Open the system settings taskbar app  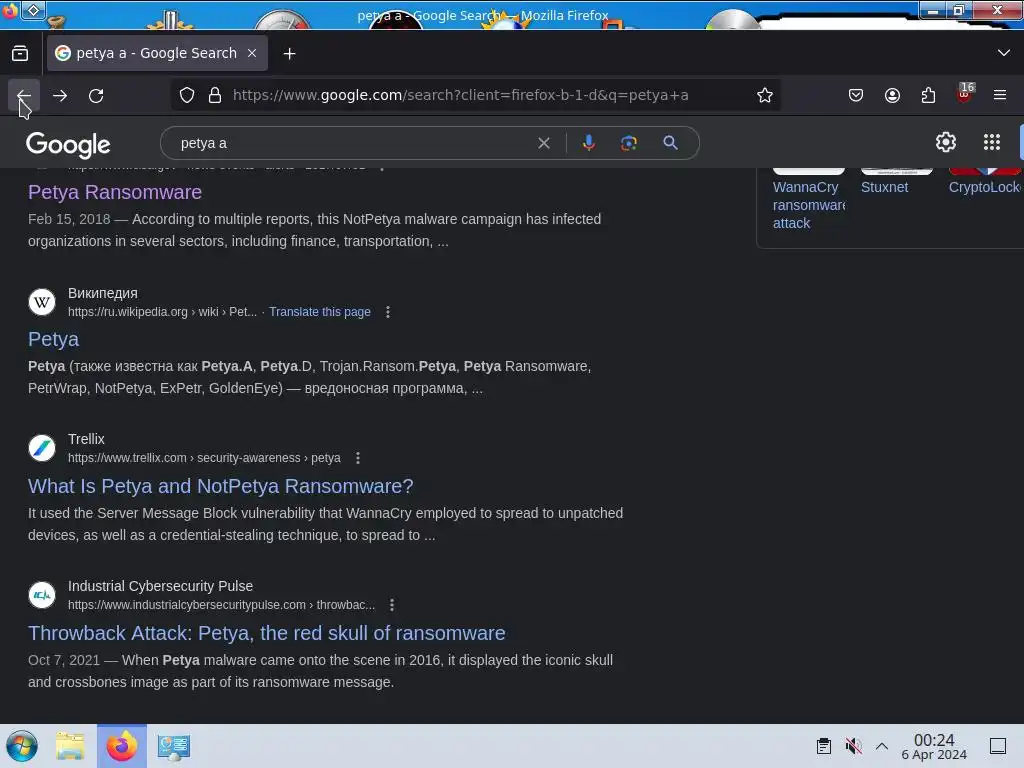coord(173,746)
